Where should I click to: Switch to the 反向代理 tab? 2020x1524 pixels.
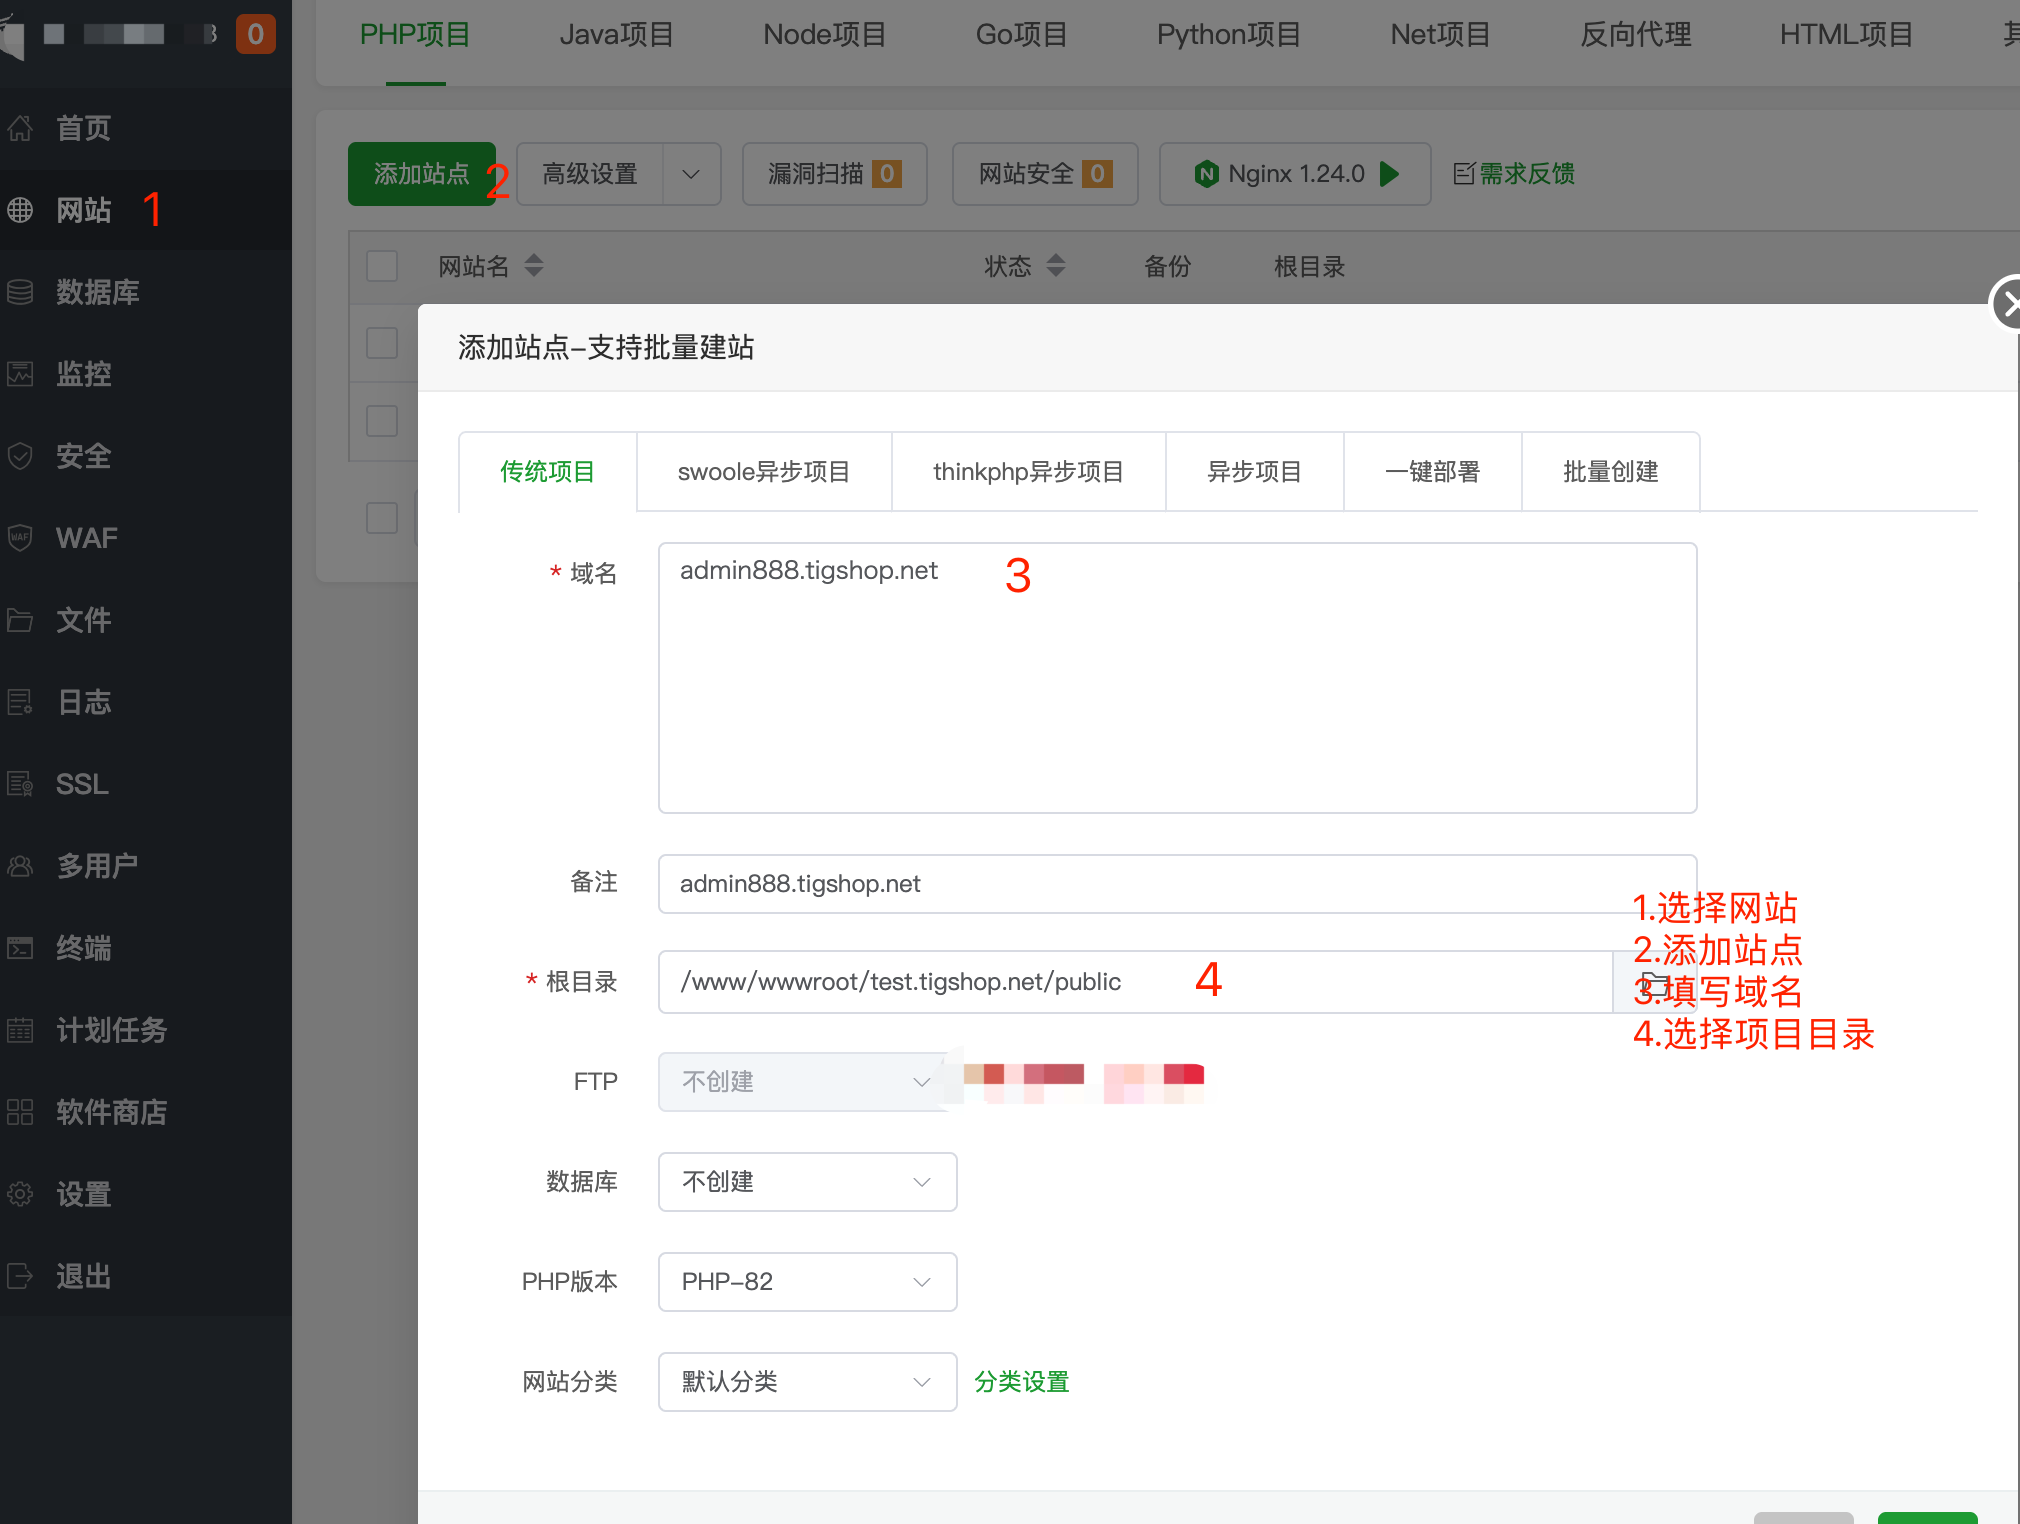(x=1636, y=35)
